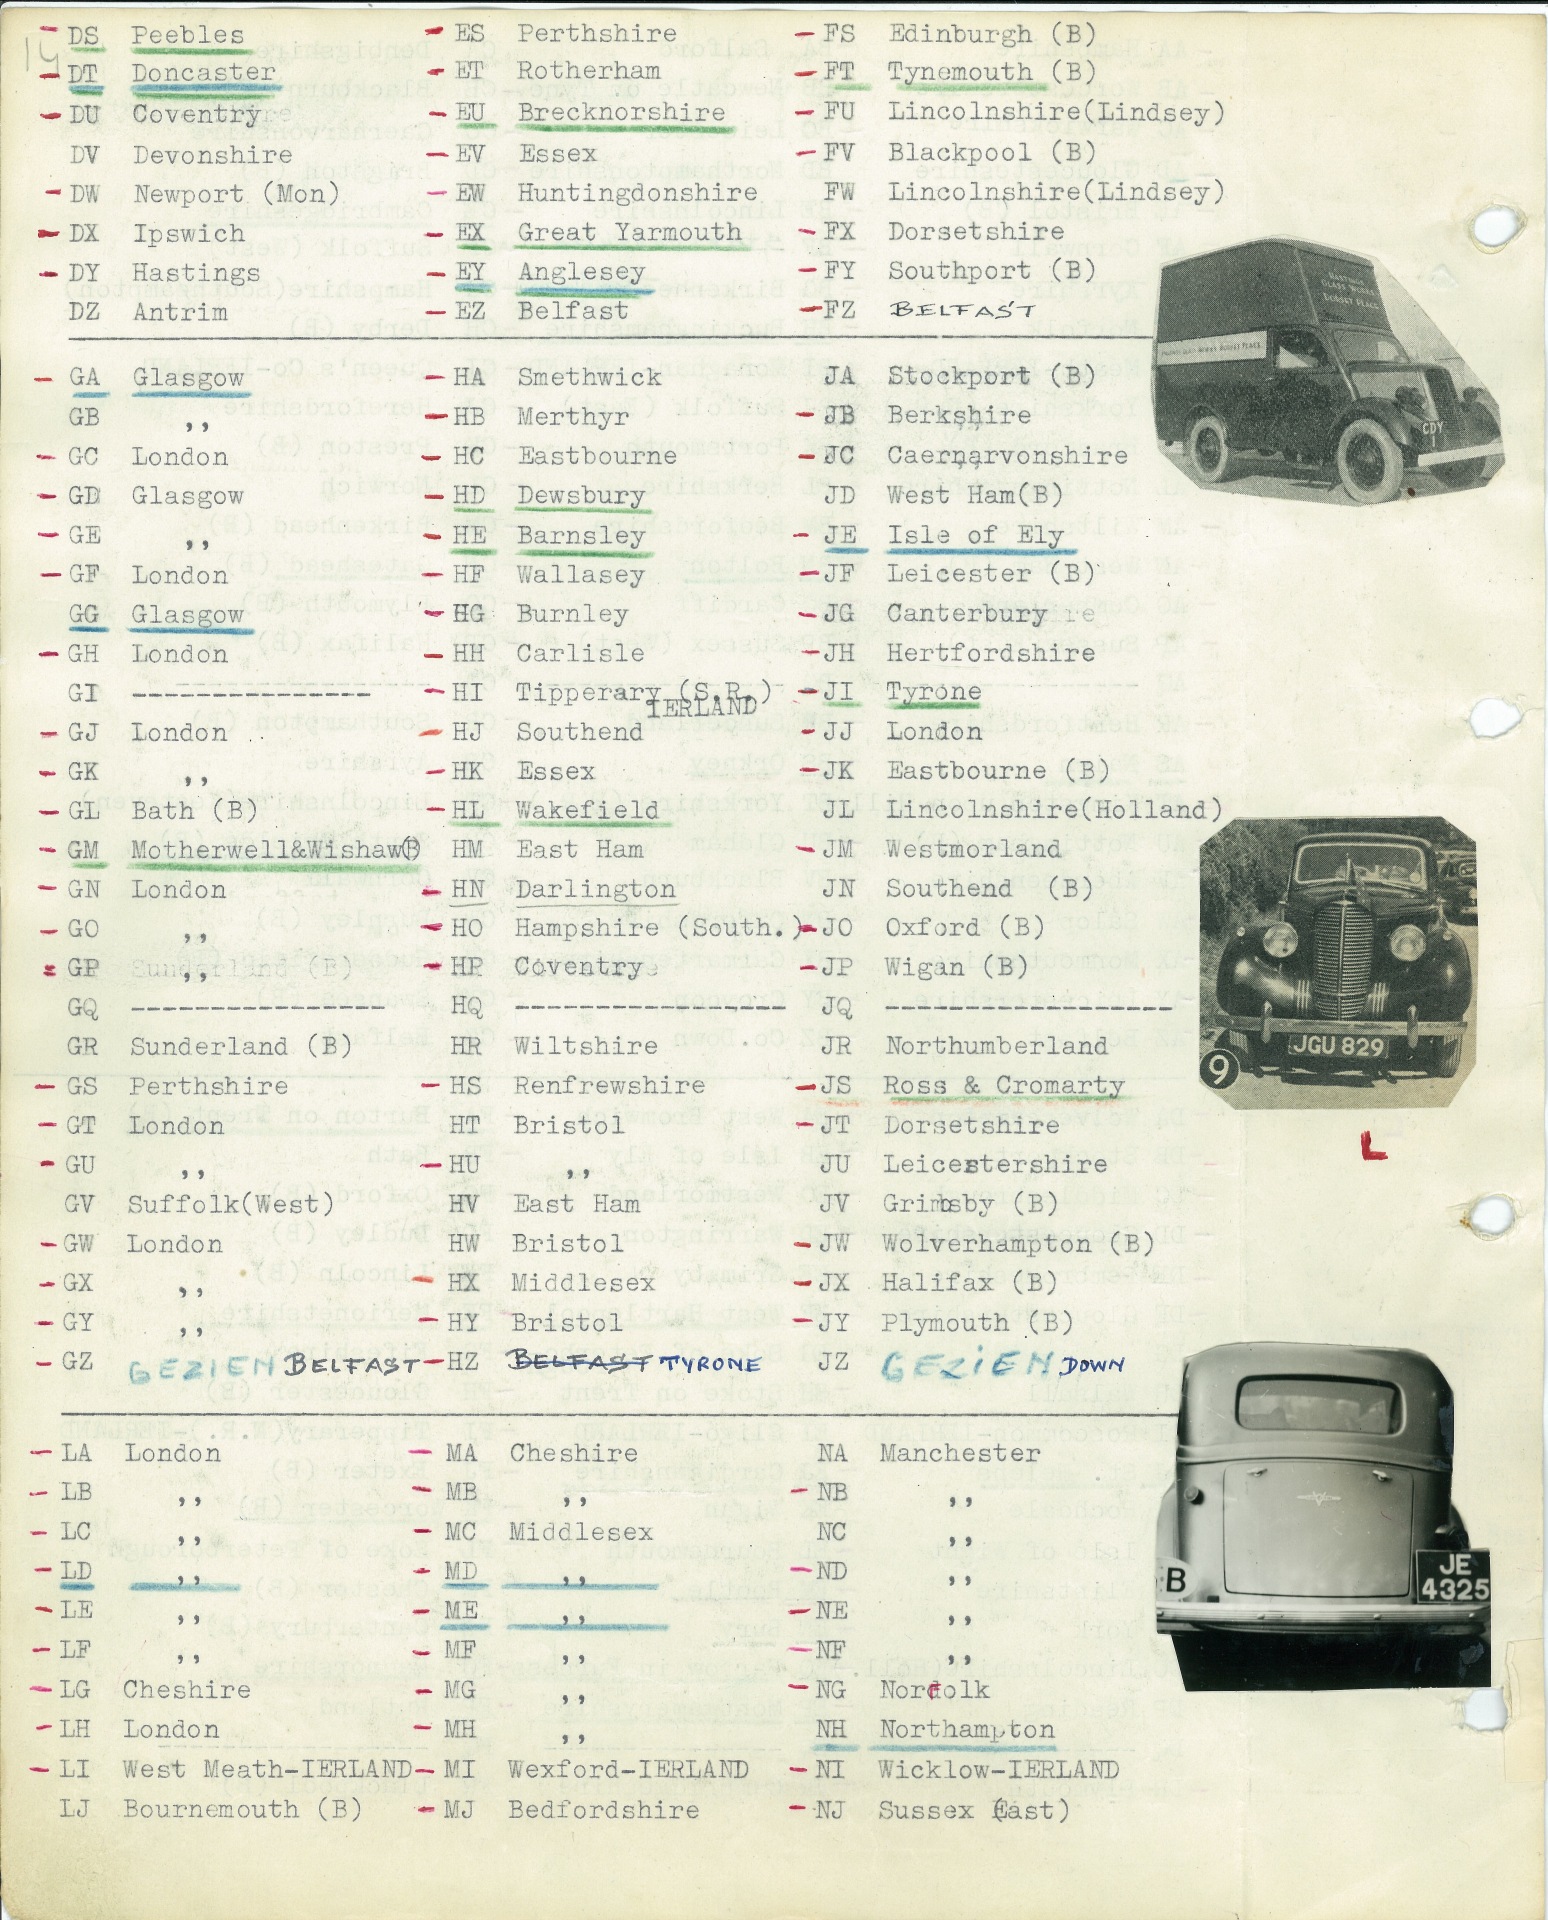1548x1920 pixels.
Task: Click handwritten 'BELFAST' beside FZ
Action: tap(961, 311)
